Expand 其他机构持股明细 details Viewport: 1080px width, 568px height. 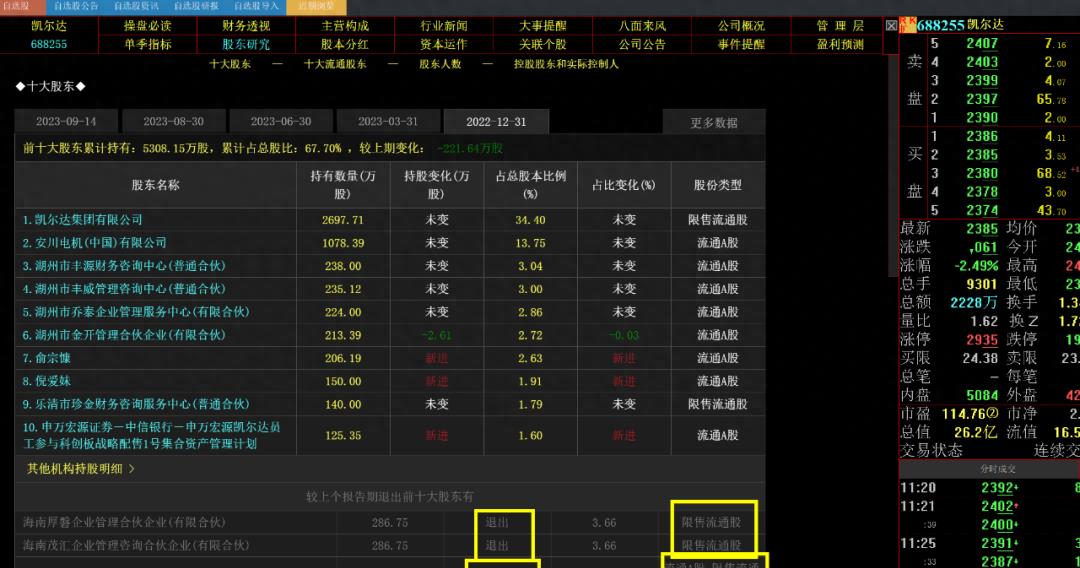[x=81, y=469]
